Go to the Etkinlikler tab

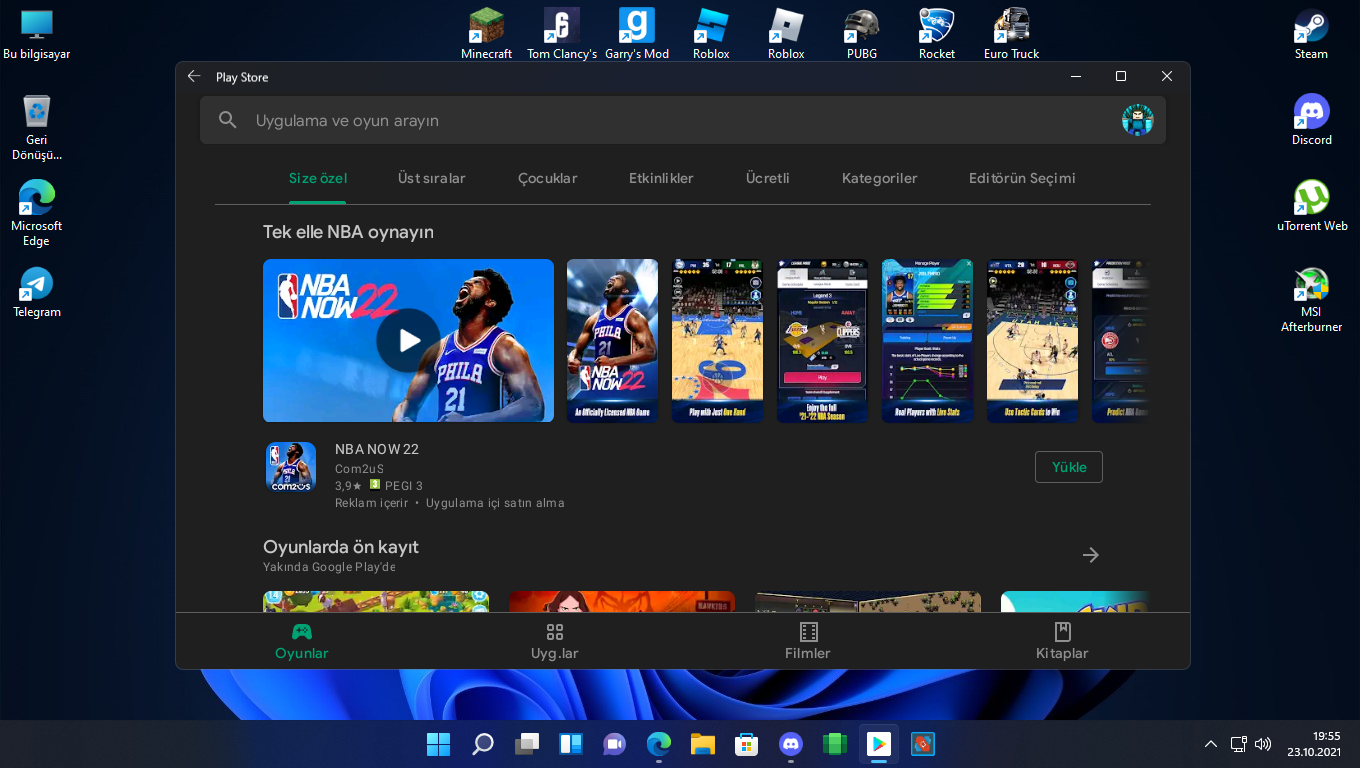coord(661,178)
